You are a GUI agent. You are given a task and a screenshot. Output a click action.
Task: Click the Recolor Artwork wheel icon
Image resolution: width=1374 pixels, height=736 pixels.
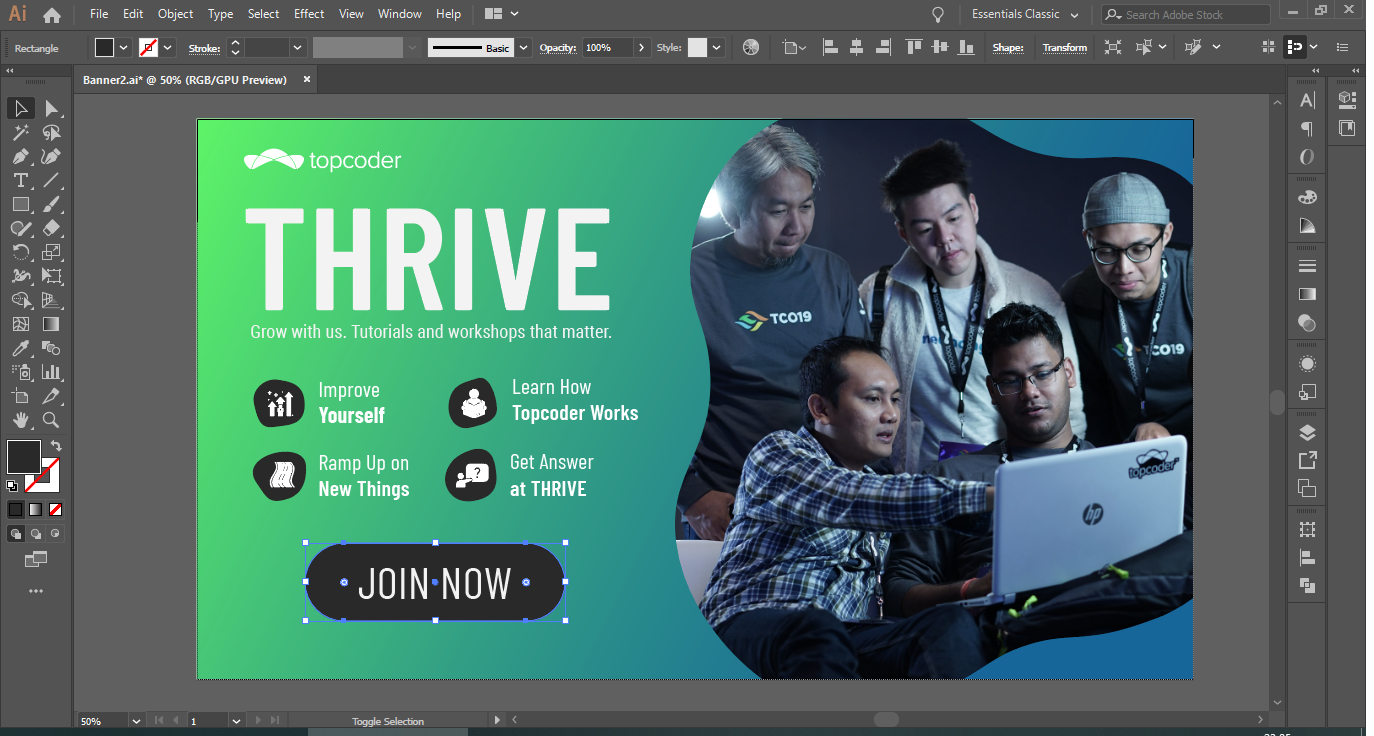(x=751, y=47)
